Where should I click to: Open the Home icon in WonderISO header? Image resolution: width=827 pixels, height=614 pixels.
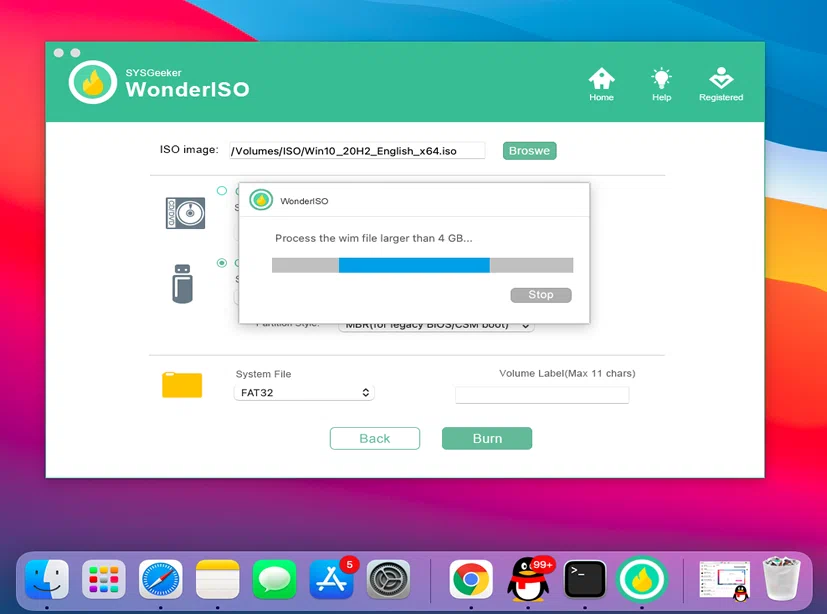tap(601, 80)
